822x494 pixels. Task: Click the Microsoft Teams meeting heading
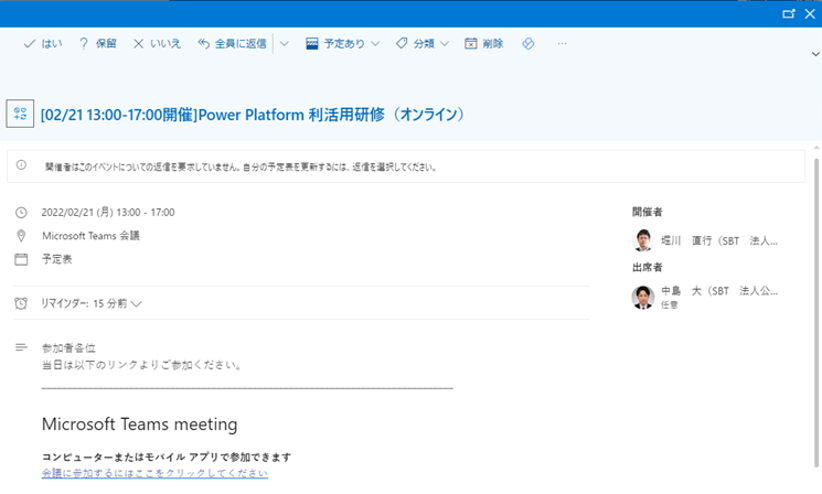[x=139, y=424]
